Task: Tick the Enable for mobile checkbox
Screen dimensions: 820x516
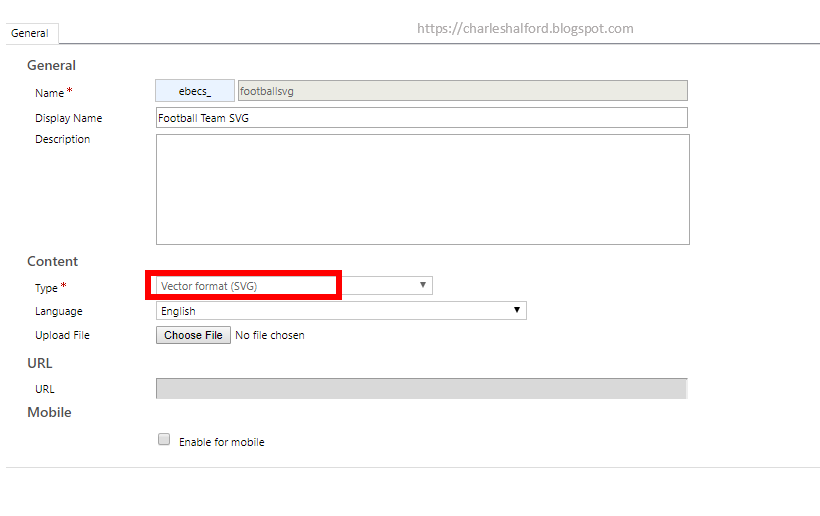Action: click(x=164, y=439)
